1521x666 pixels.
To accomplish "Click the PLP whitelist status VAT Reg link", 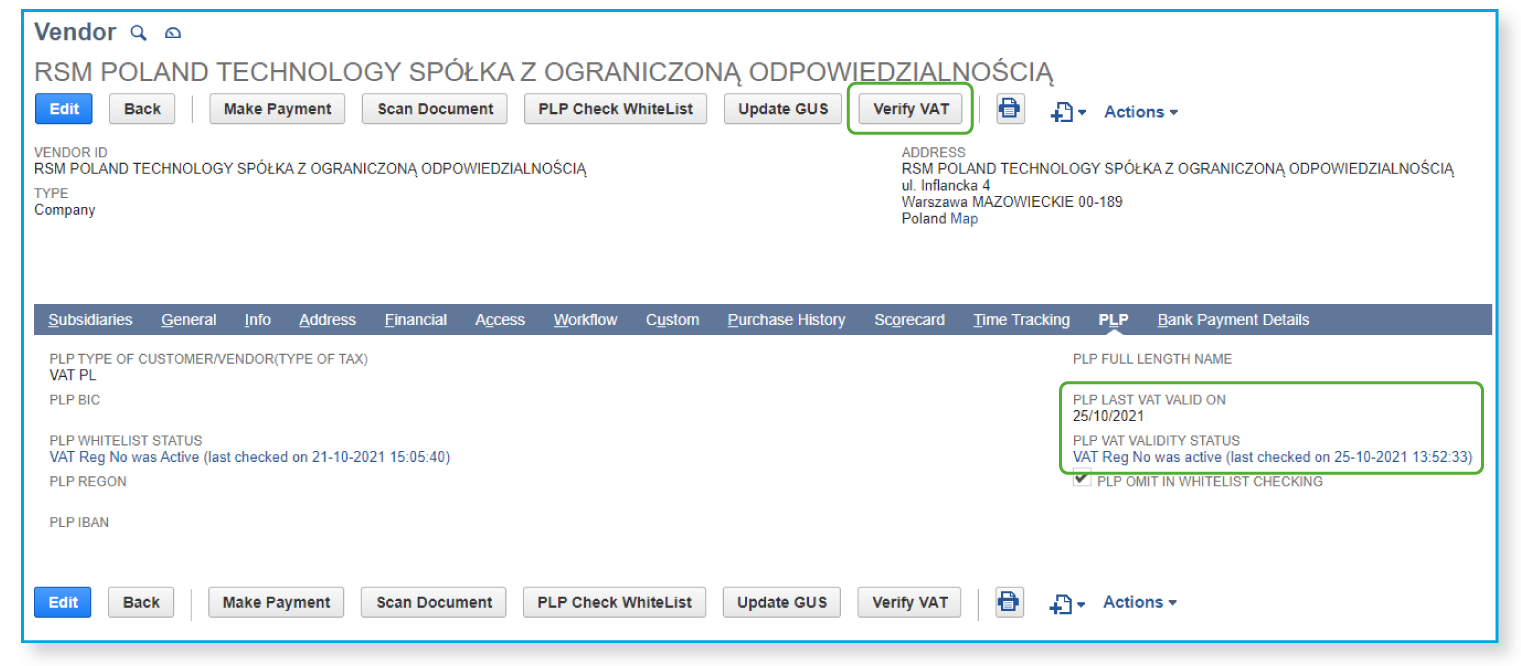I will point(250,457).
